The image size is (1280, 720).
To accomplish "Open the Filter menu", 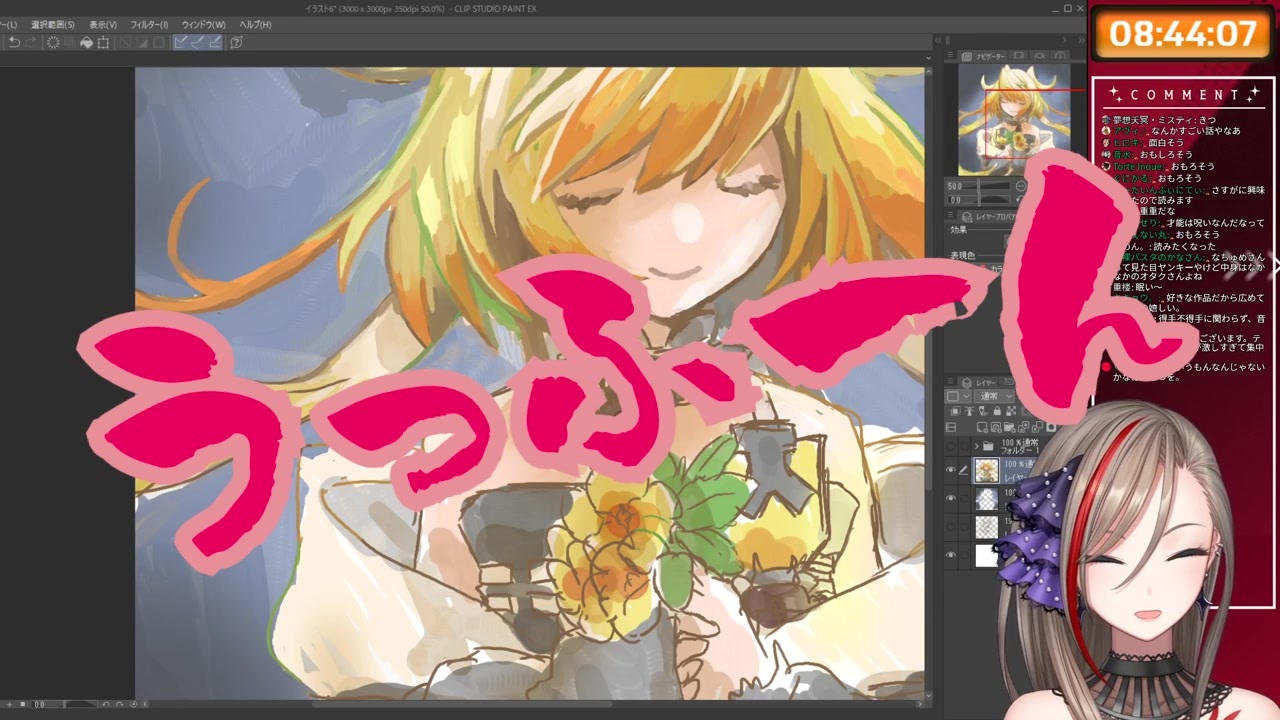I will click(x=149, y=24).
